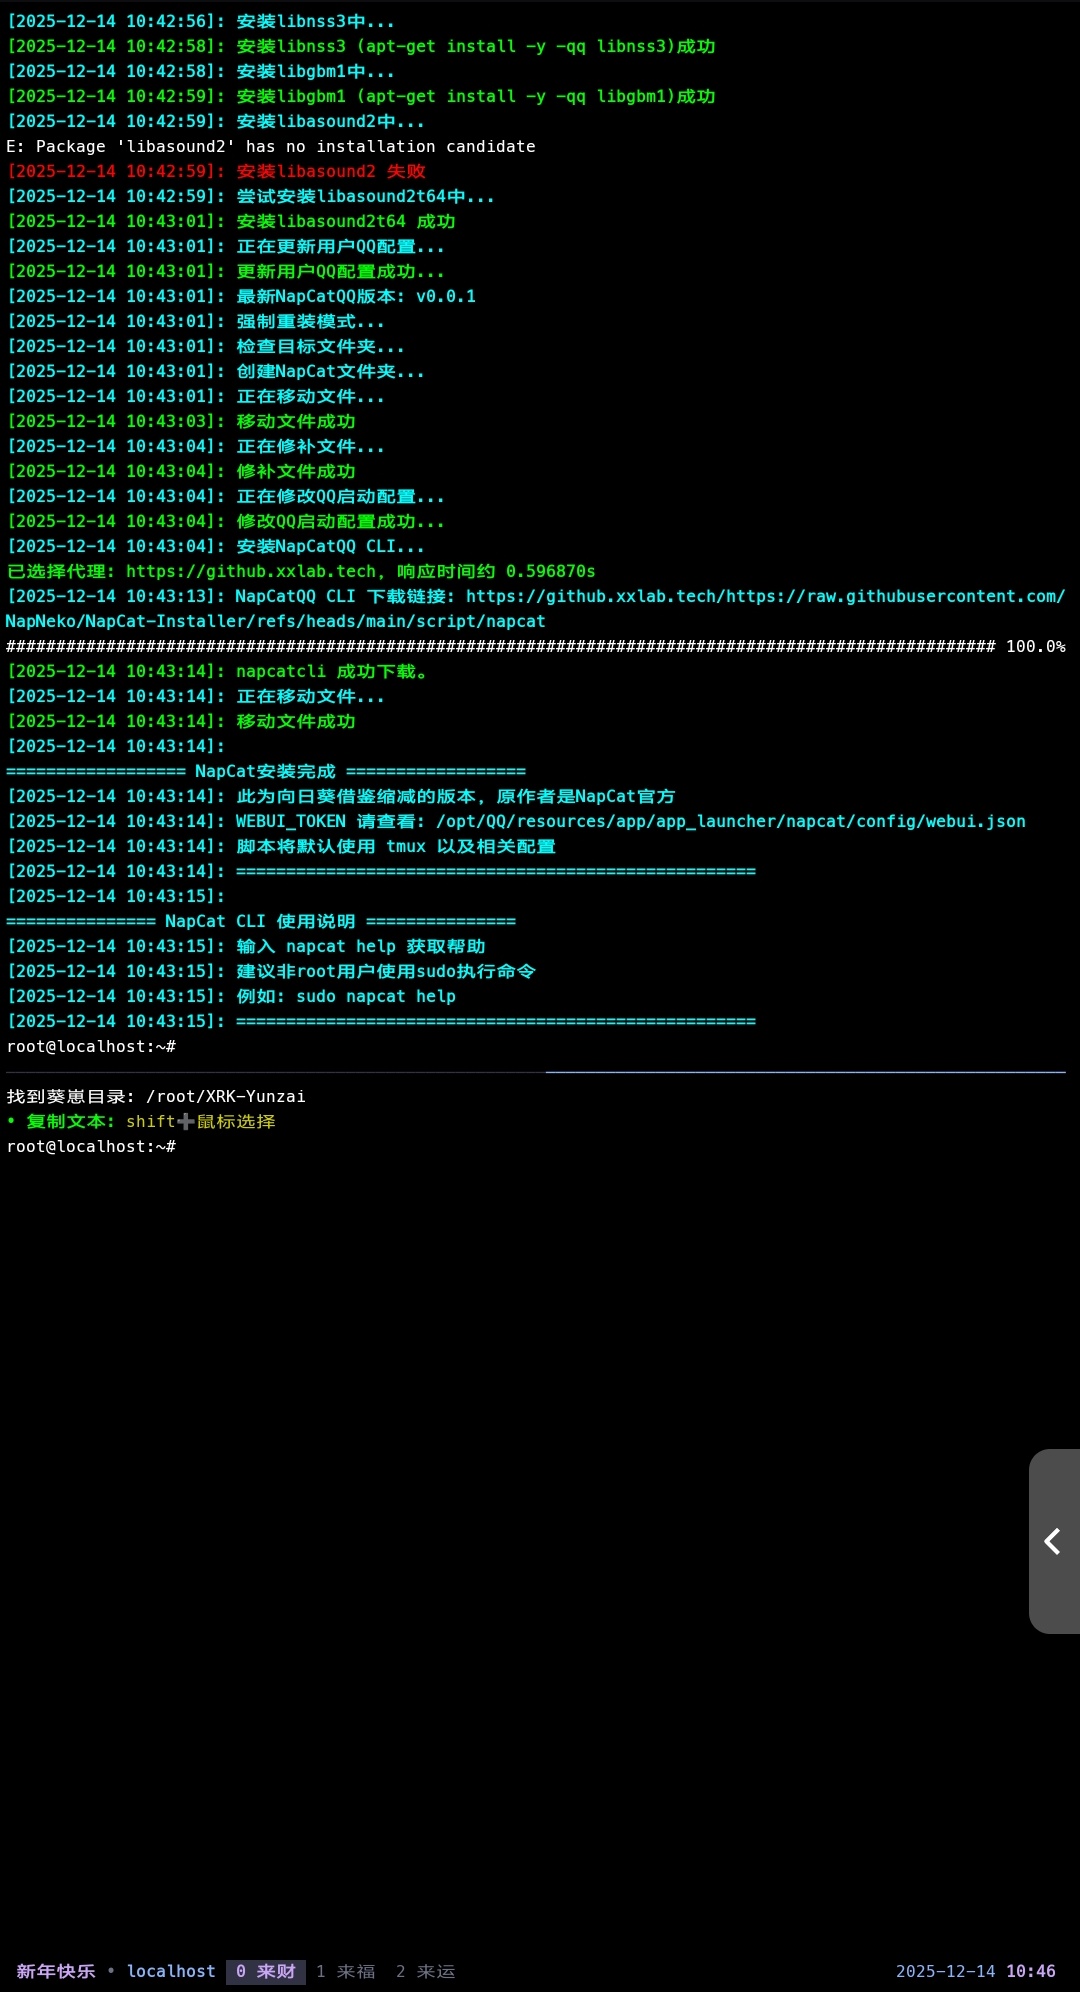Image resolution: width=1080 pixels, height=1992 pixels.
Task: Click the webui.json config file path
Action: tap(730, 821)
